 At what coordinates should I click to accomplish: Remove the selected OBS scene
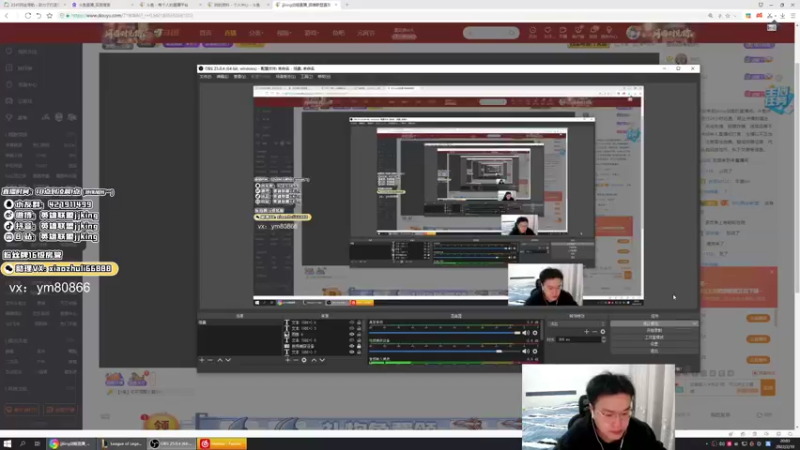coord(210,360)
